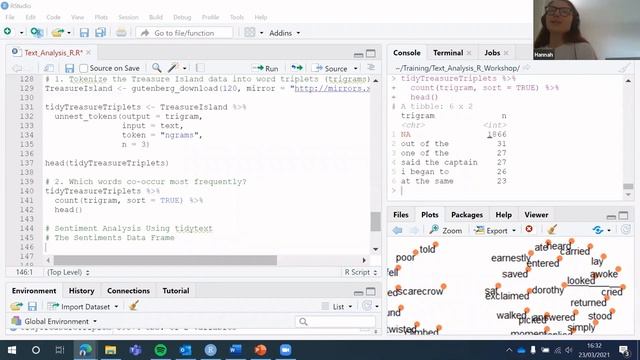The height and width of the screenshot is (360, 640).
Task: Re-run the previous code region
Action: (x=297, y=68)
